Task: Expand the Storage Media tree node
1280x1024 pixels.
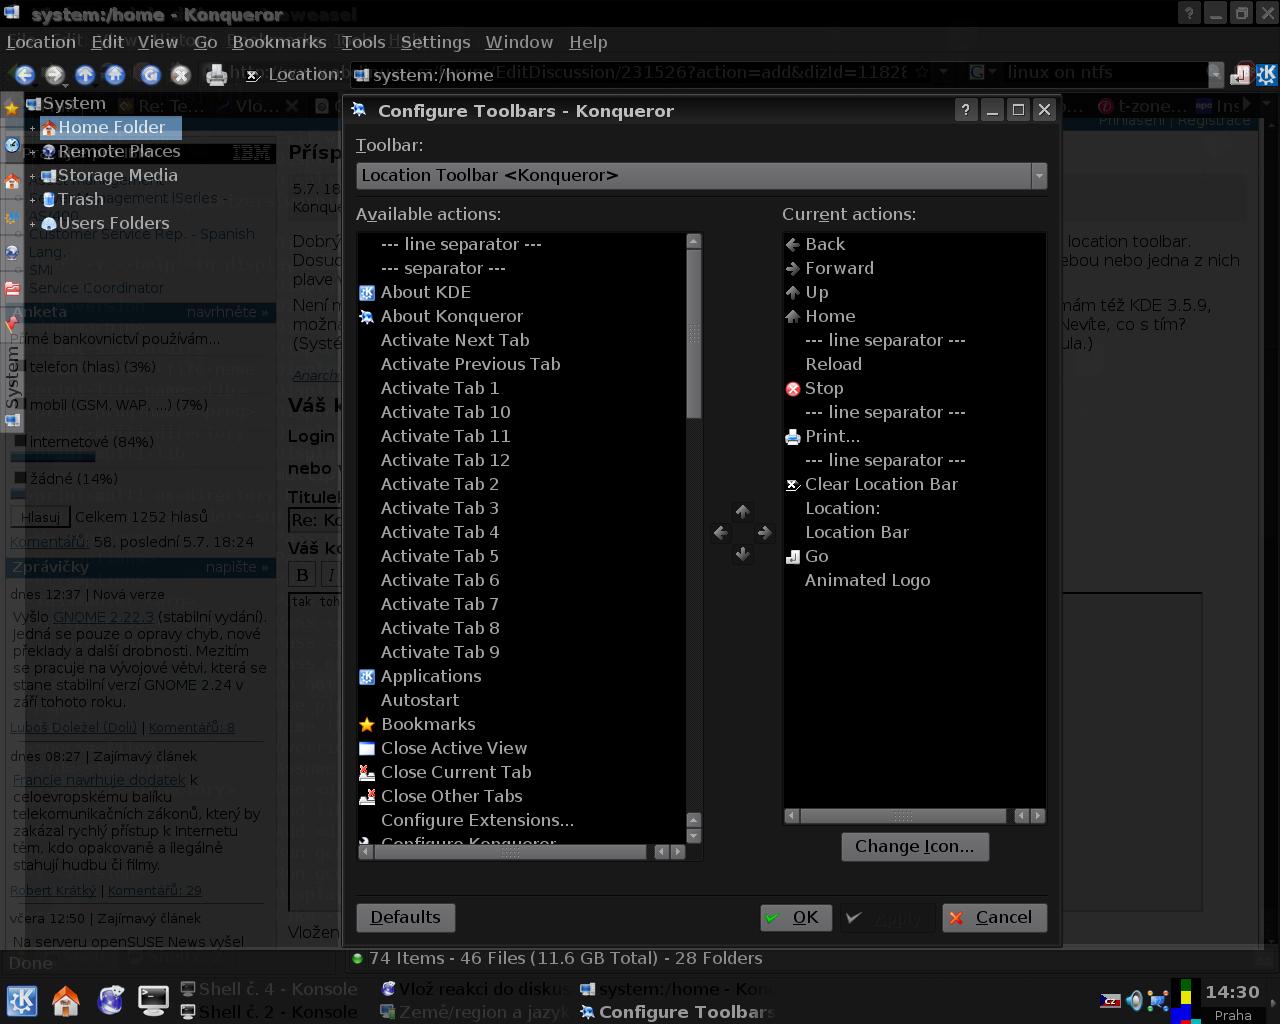Action: point(32,176)
